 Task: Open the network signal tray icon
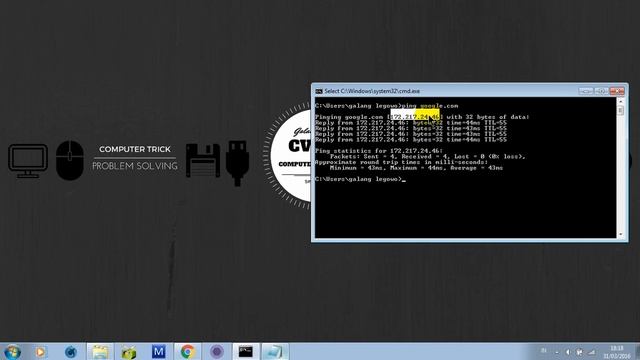[x=591, y=352]
